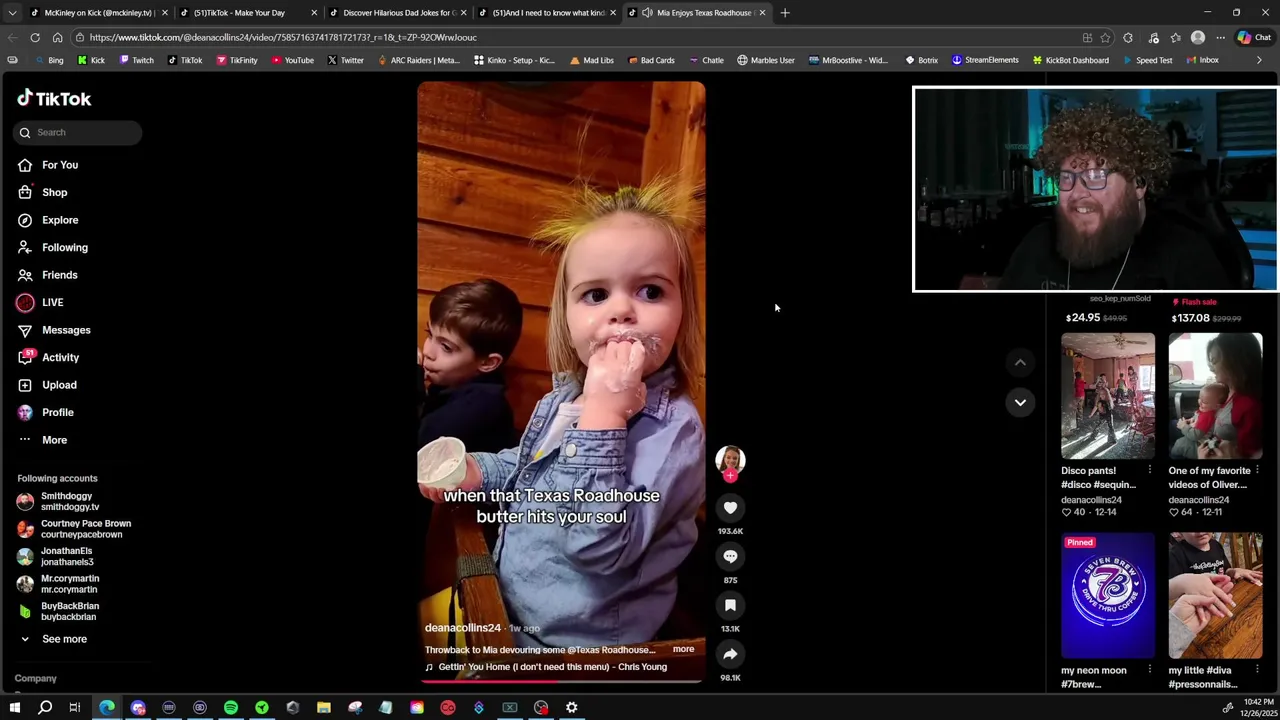Open File Explorer from the taskbar
The height and width of the screenshot is (720, 1280).
click(324, 708)
